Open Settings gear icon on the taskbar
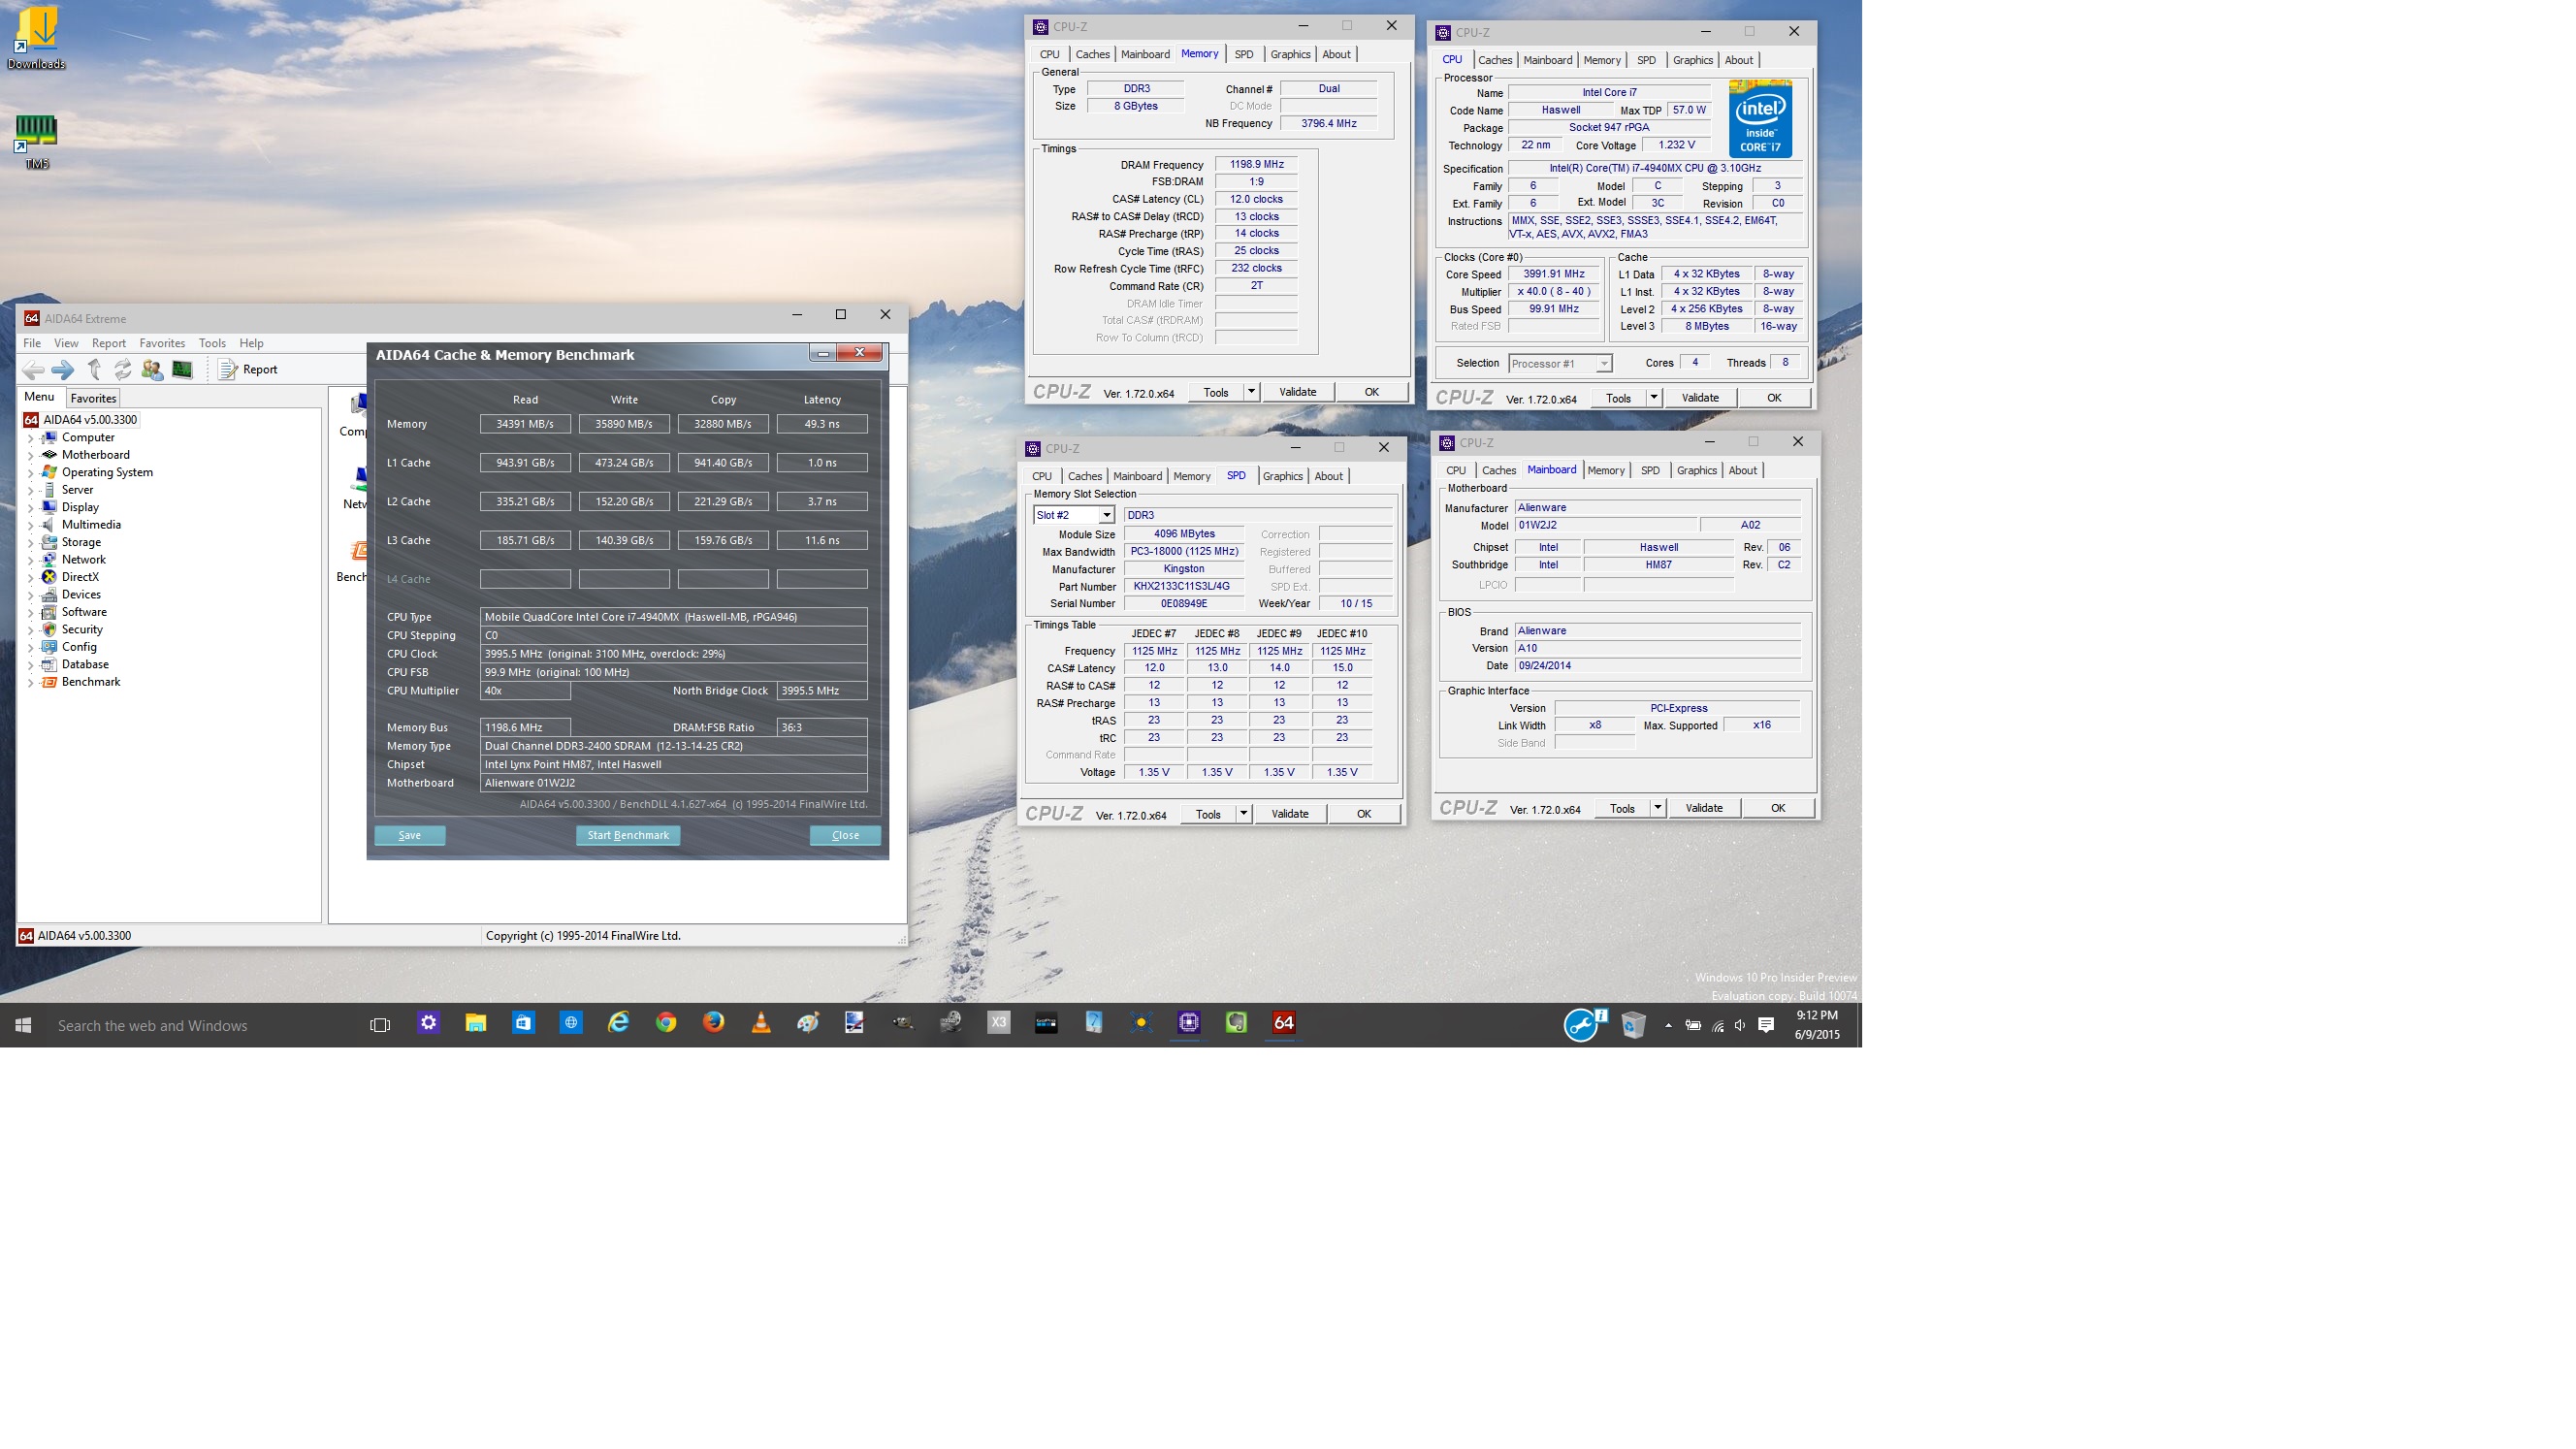 428,1023
